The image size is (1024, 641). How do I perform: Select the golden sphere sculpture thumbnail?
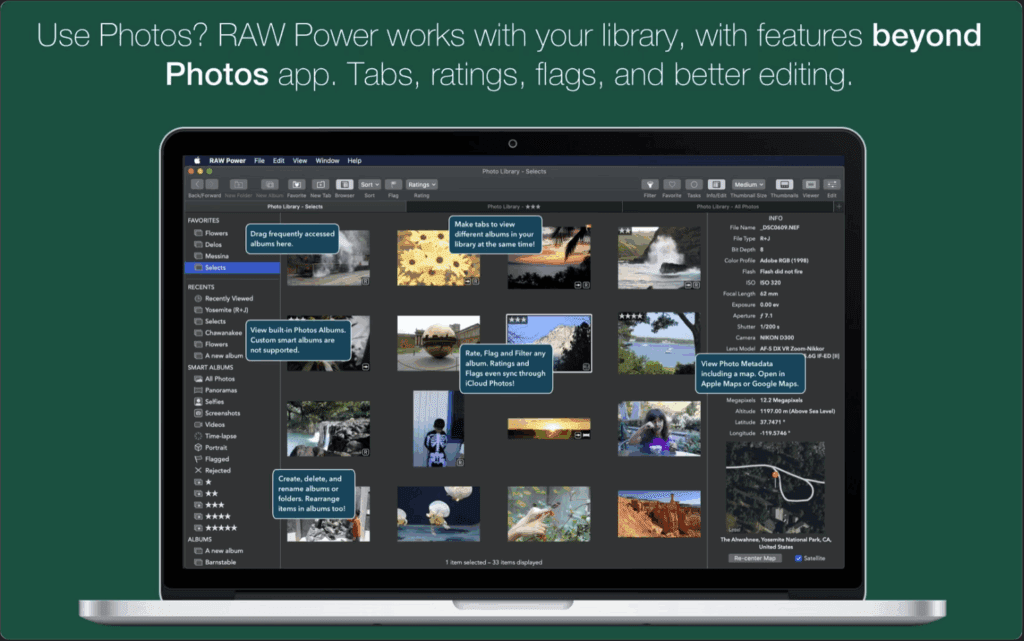[x=438, y=343]
